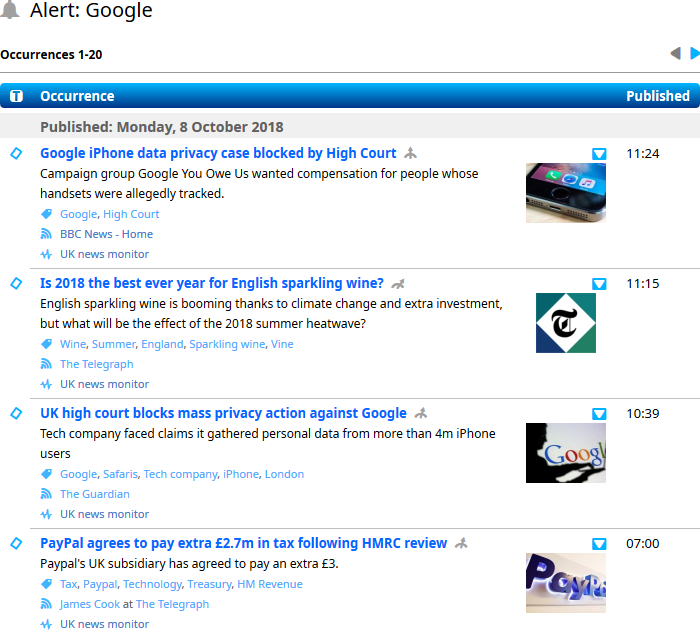Click diamond marker beside UK high court article
700x630 pixels.
[17, 413]
